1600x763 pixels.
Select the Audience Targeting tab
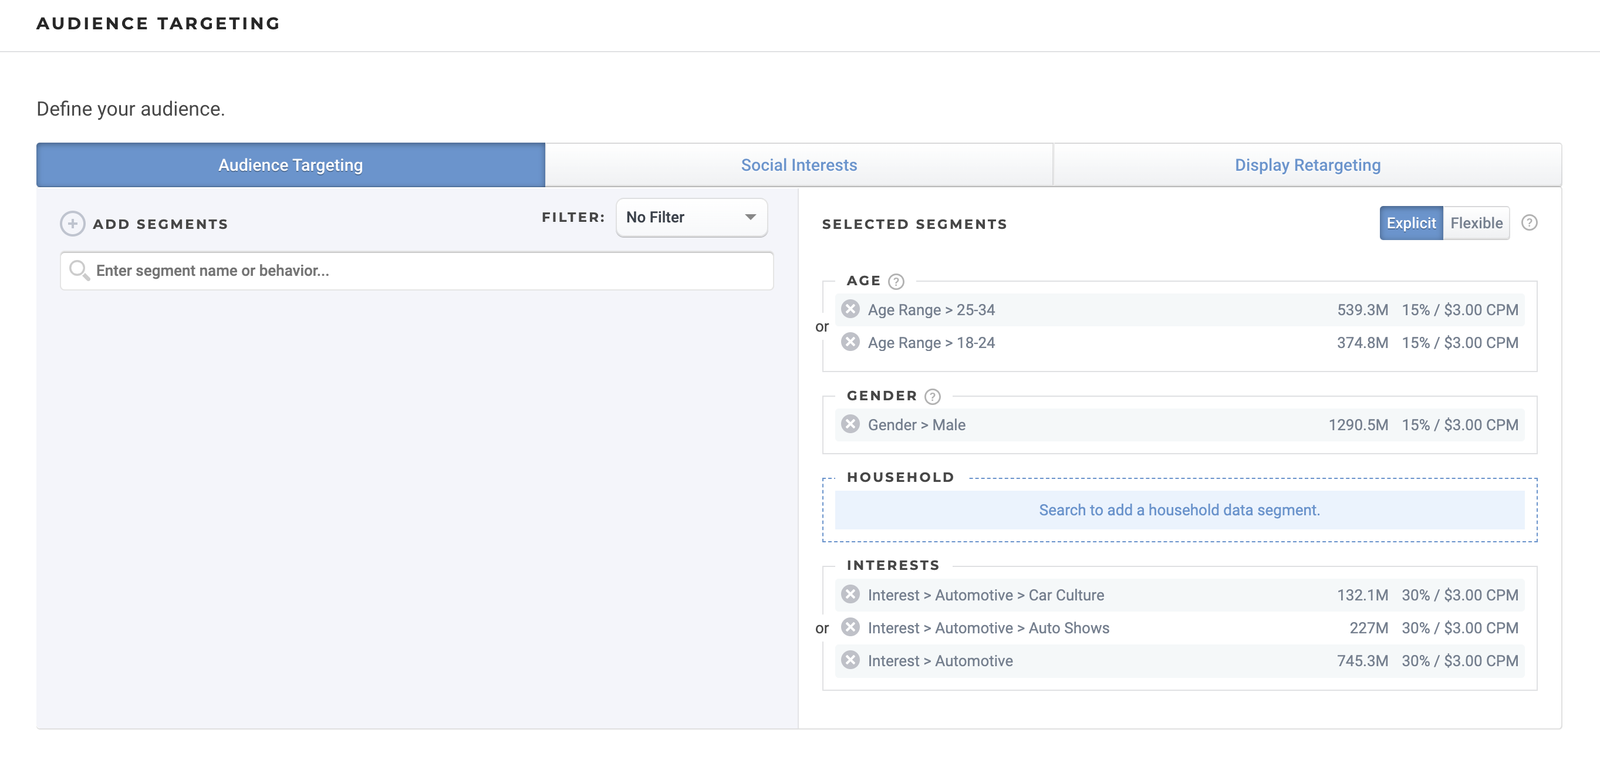click(x=290, y=165)
